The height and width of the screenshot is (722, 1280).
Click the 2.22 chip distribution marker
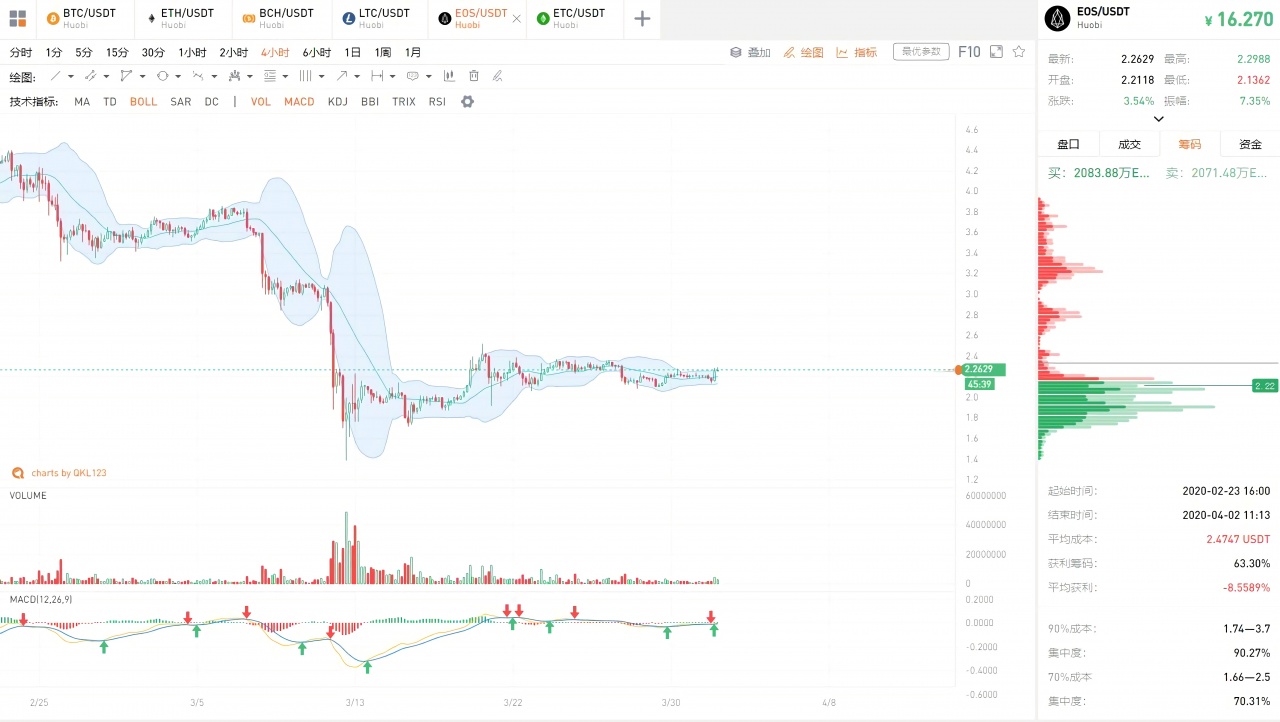tap(1265, 386)
